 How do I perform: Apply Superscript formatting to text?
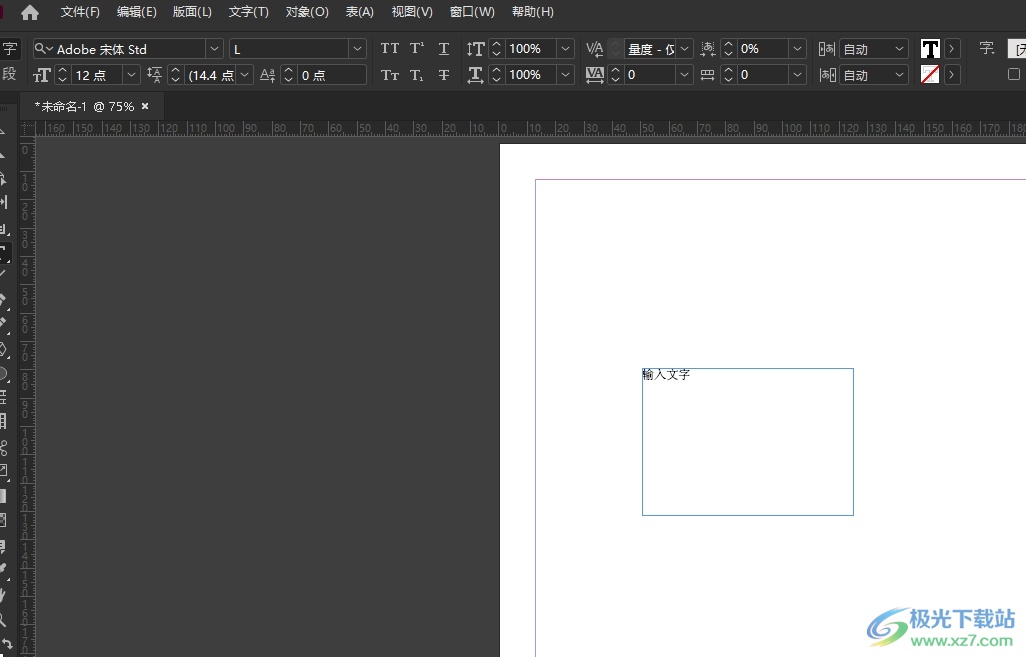tap(417, 49)
